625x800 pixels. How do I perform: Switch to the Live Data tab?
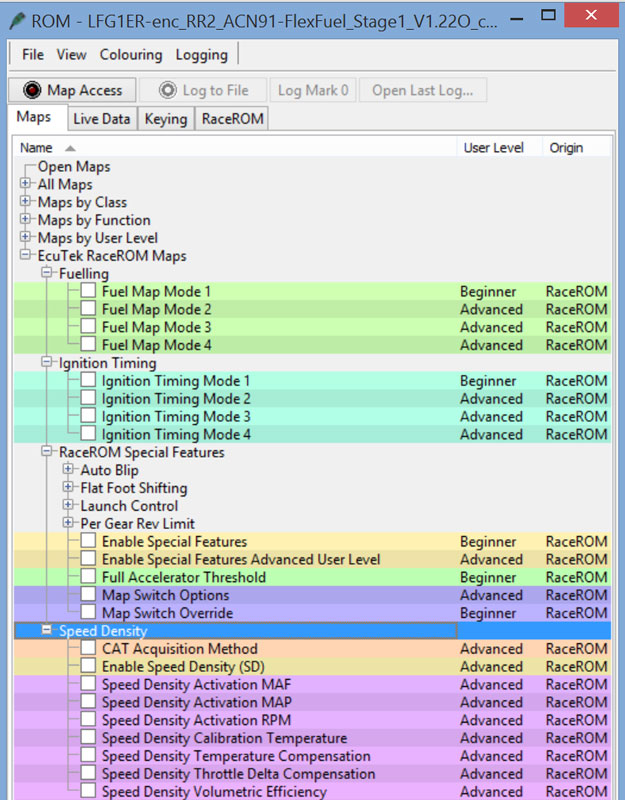tap(102, 119)
